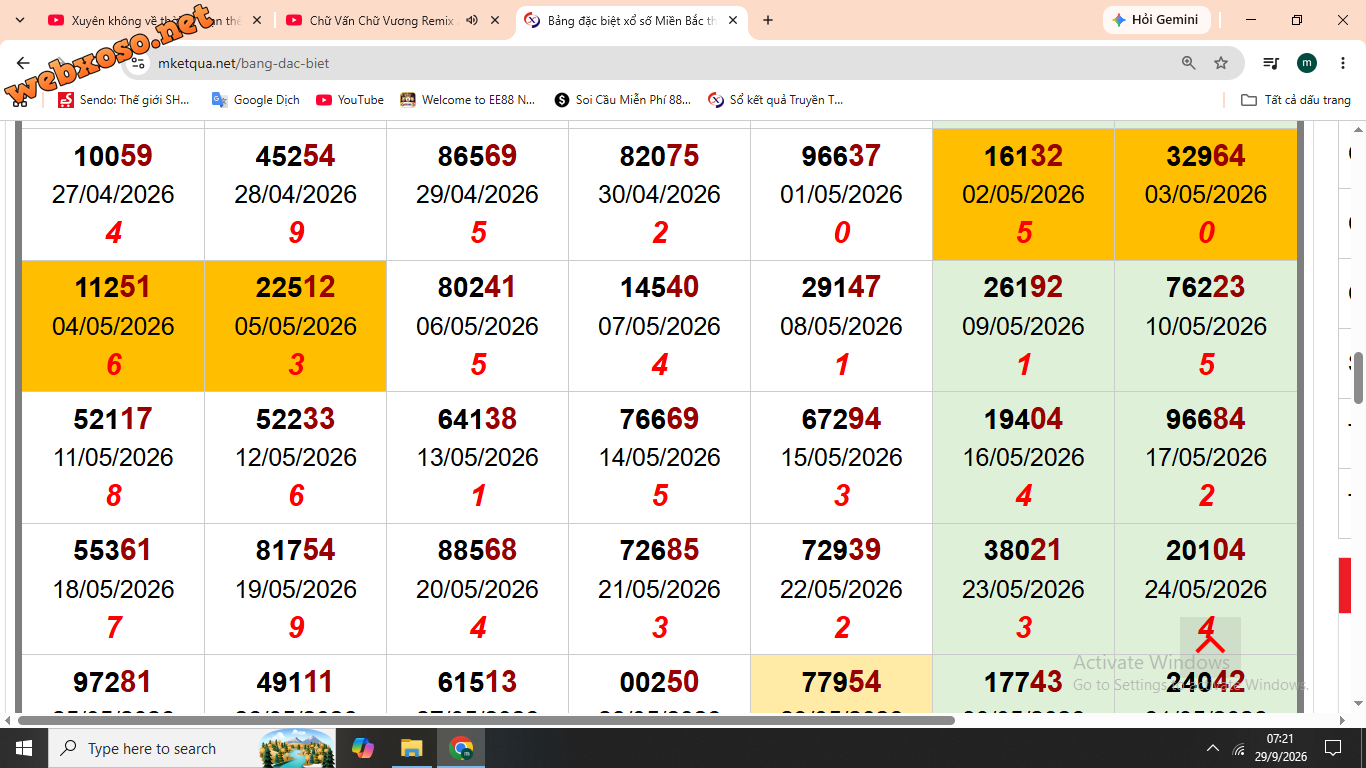The width and height of the screenshot is (1366, 768).
Task: Open the YouTube bookmark
Action: click(x=350, y=100)
